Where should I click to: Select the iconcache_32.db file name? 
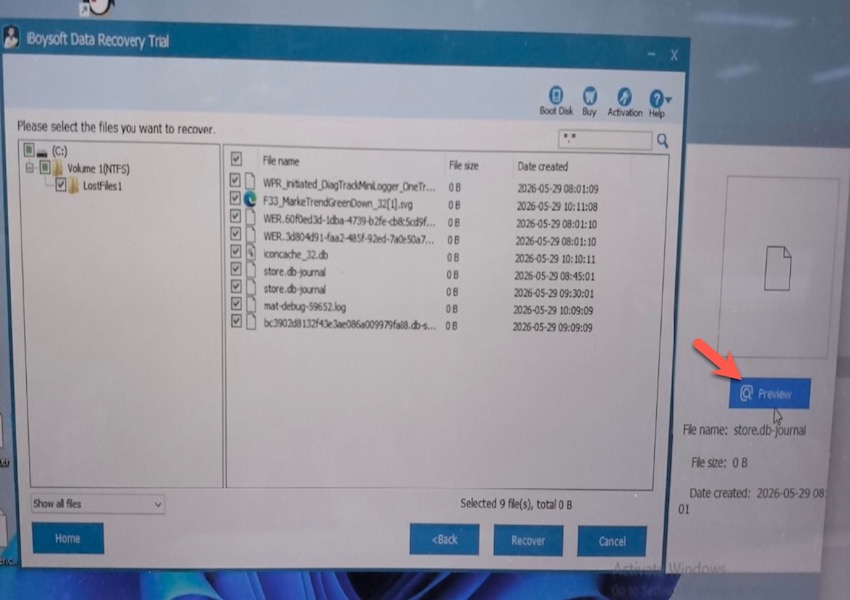[295, 255]
